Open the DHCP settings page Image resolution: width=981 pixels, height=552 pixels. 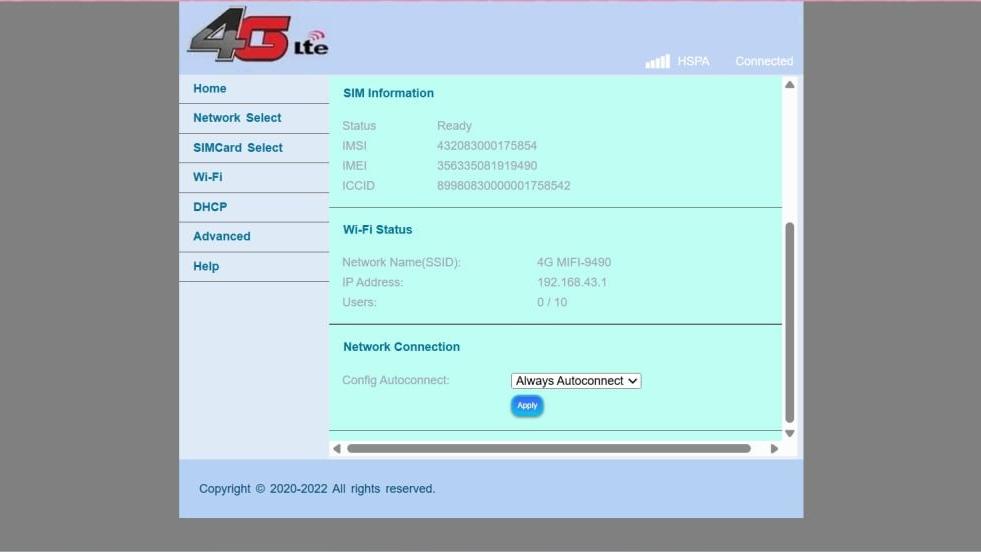(x=210, y=207)
